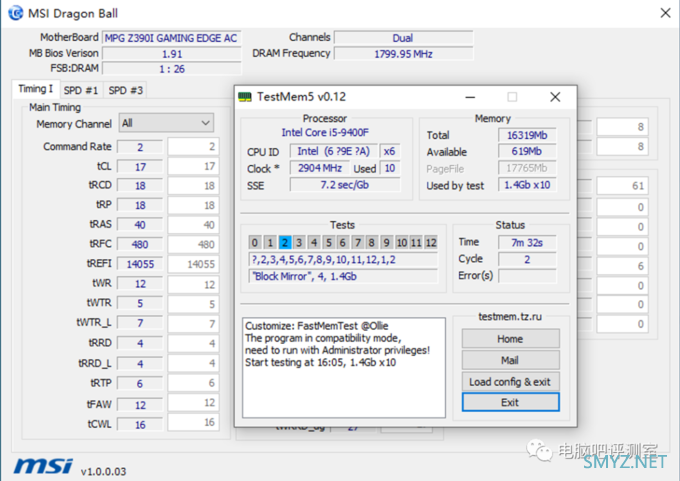
Task: Select test number 3 box
Action: point(299,242)
